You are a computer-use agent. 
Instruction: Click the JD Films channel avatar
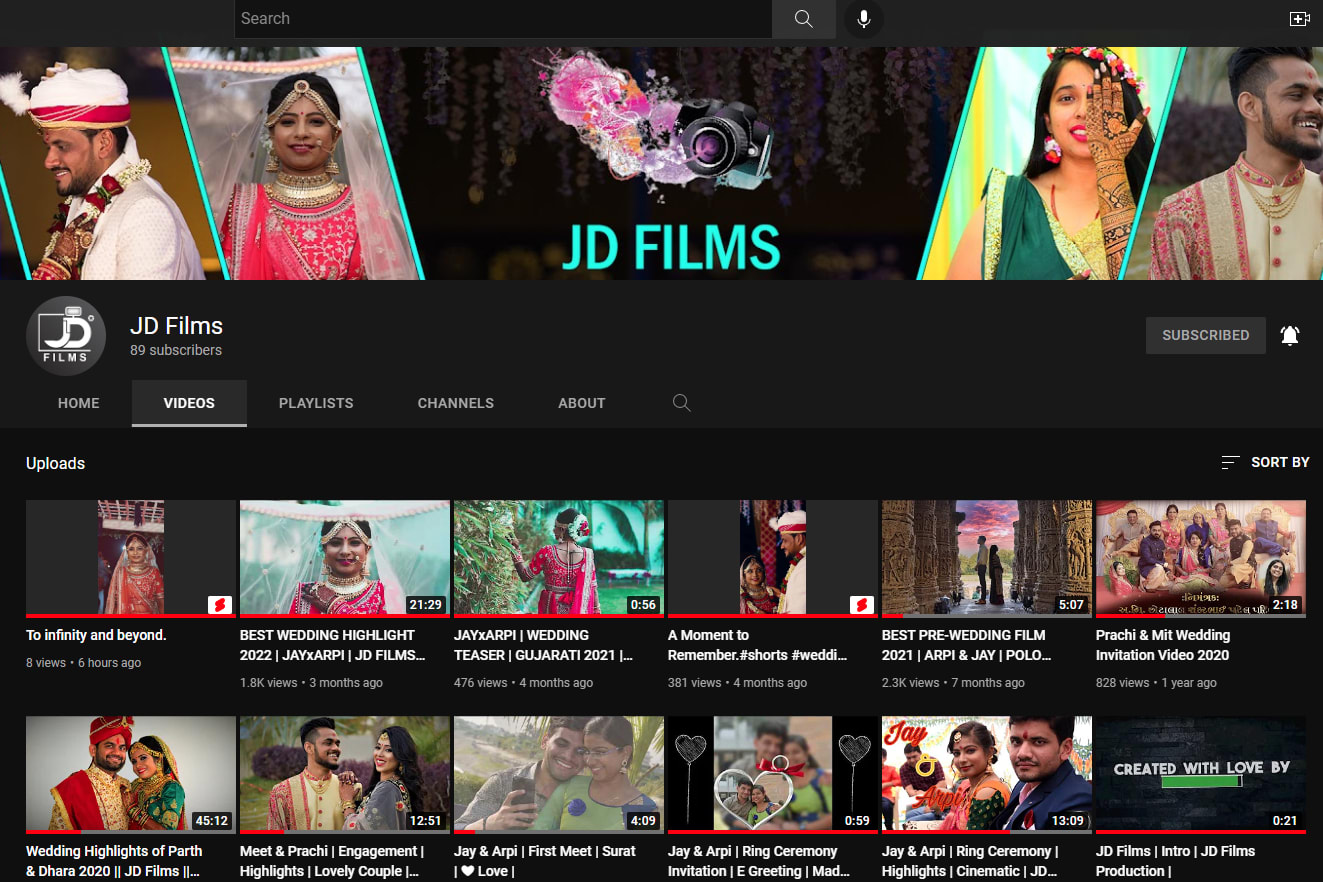[x=66, y=336]
